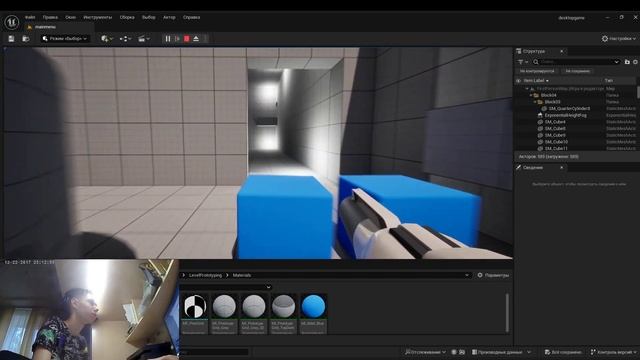
Task: Click the Save current level icon
Action: [11, 39]
